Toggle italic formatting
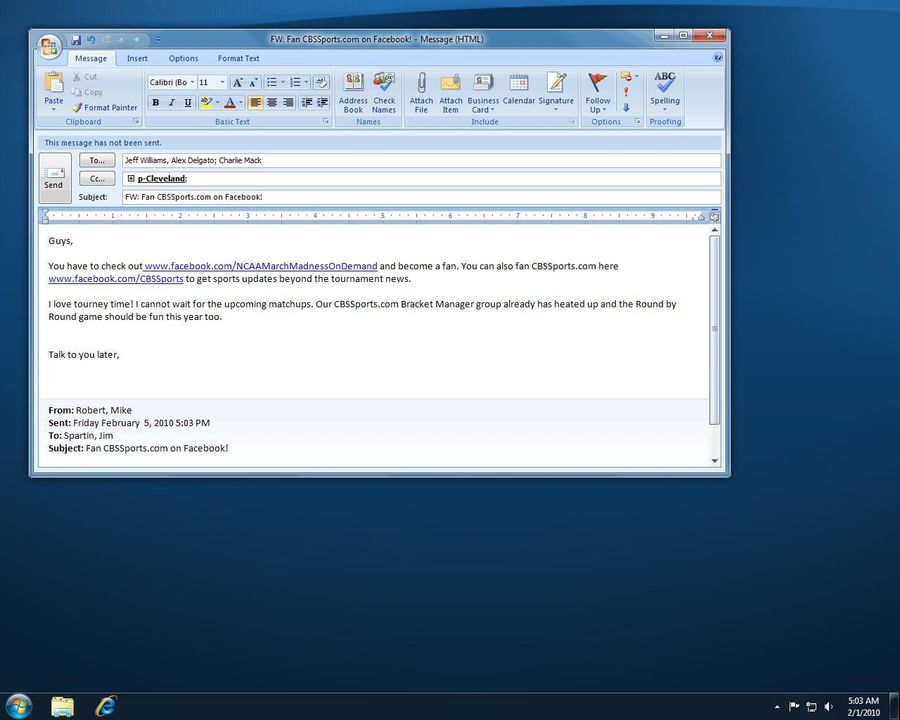The image size is (900, 720). (171, 102)
